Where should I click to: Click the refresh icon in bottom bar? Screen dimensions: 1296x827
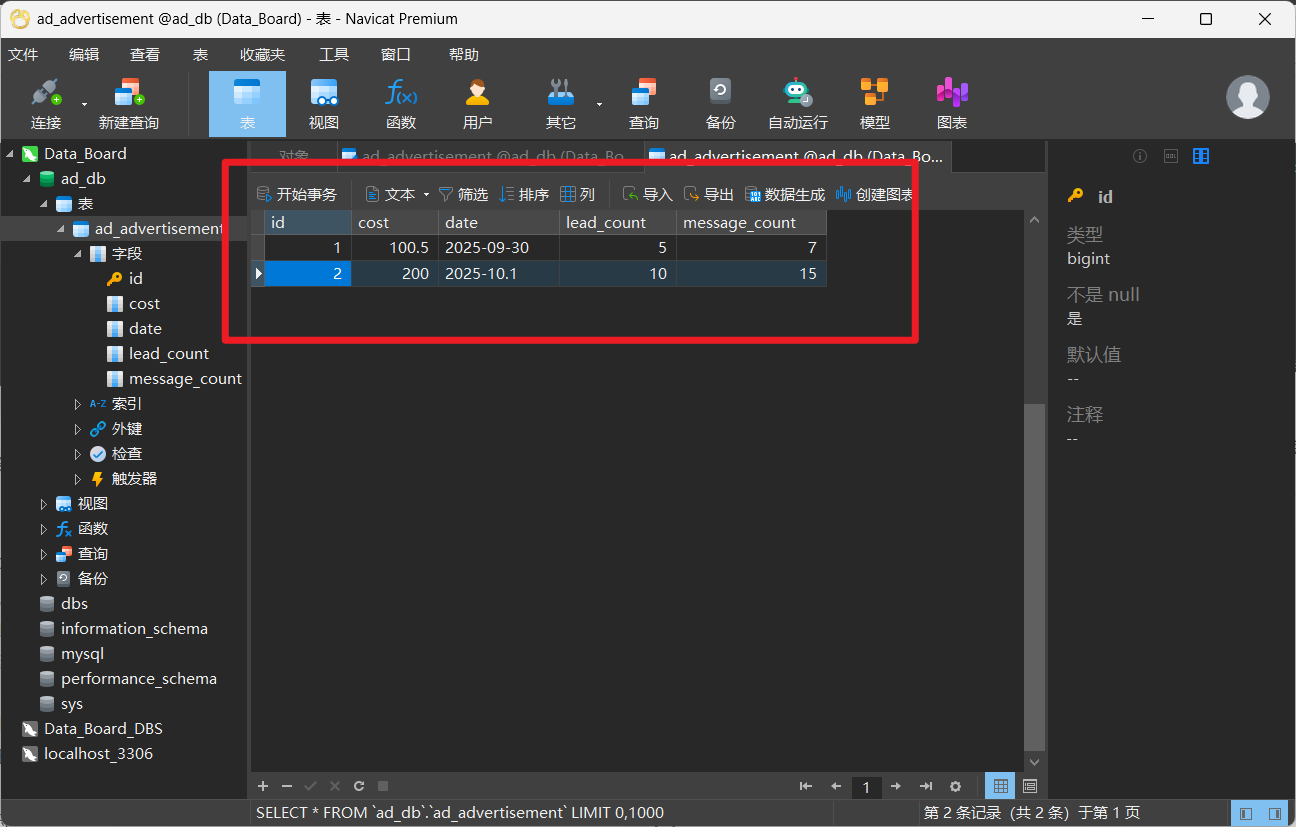(359, 786)
